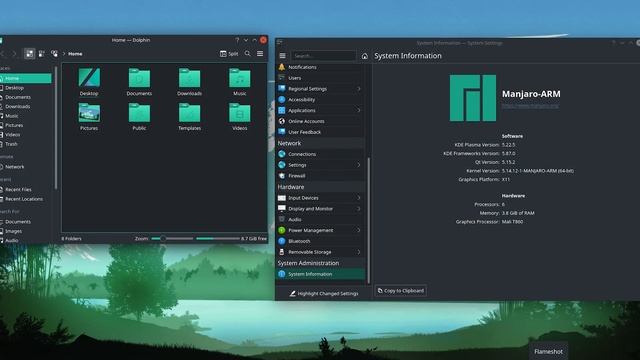Click the Dolphin Places panel scrollbar
This screenshot has width=640, height=360.
(x=56, y=128)
